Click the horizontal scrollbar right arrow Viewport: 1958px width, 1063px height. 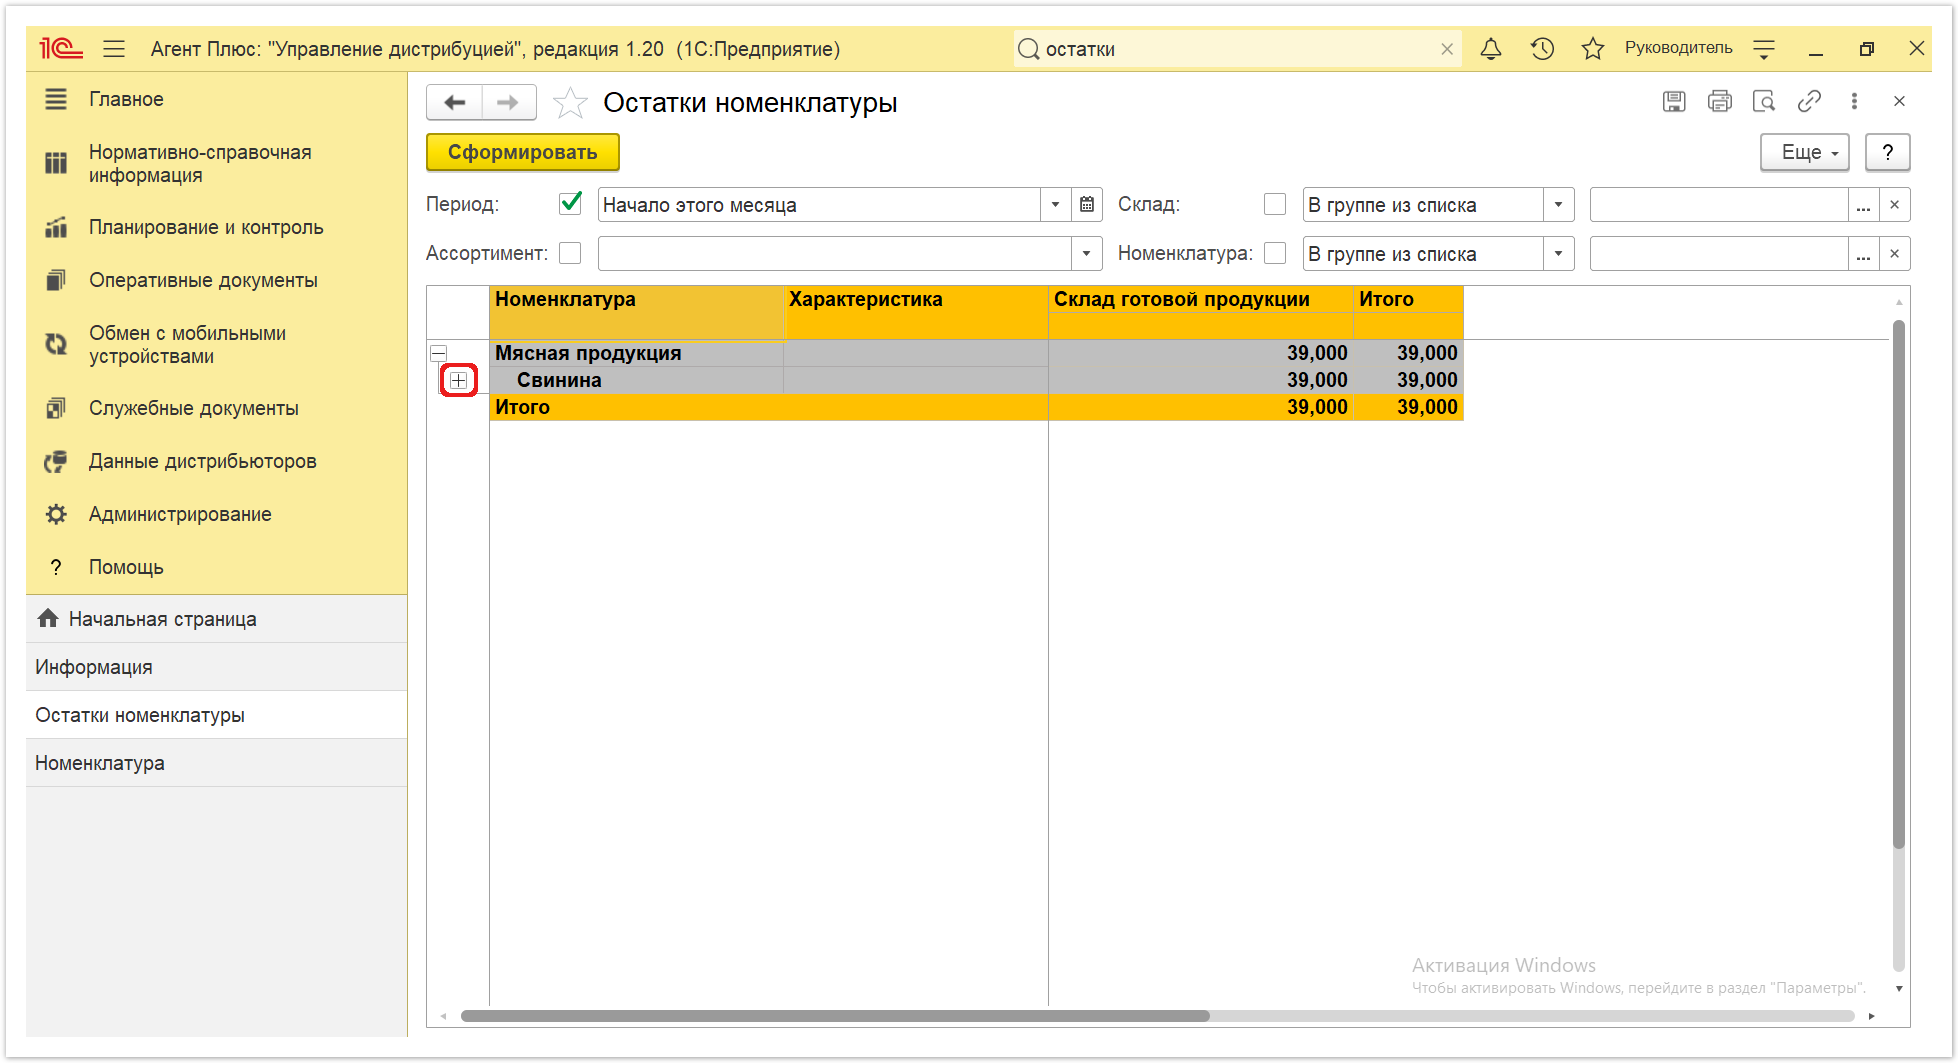[x=1871, y=1016]
